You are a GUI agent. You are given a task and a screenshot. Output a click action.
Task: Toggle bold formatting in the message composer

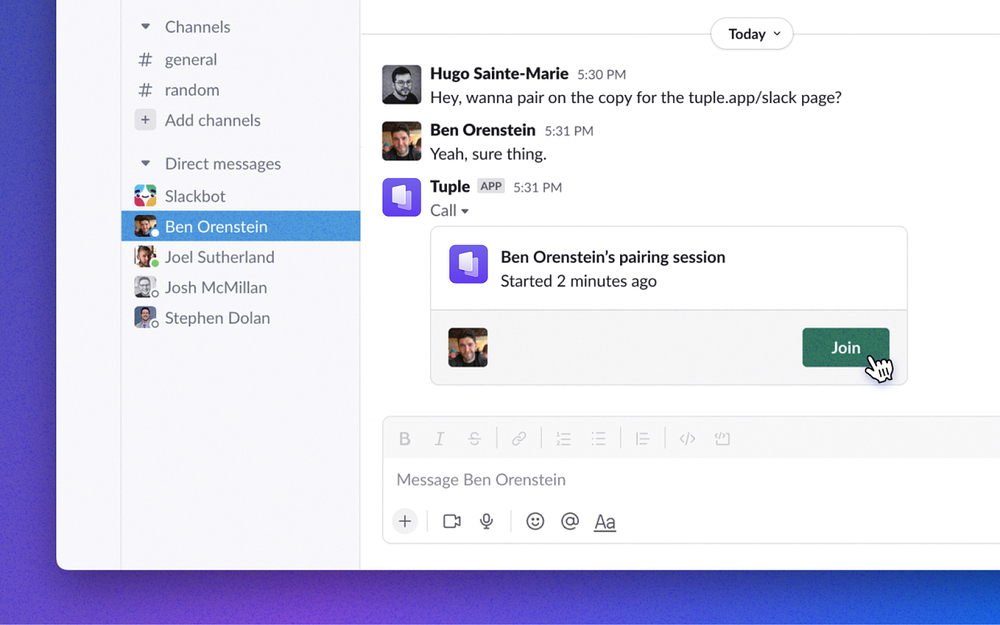pos(404,439)
